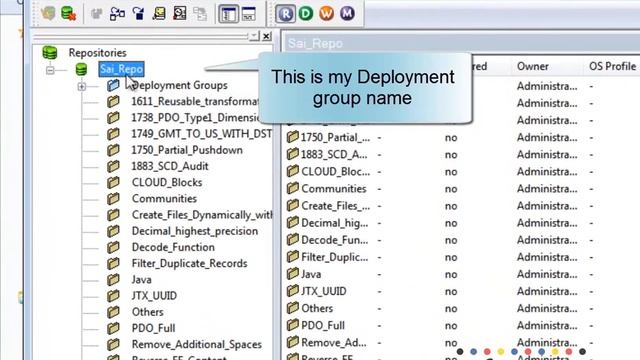This screenshot has height=360, width=640.
Task: Click the JTX_UUID folder icon in tree
Action: coord(113,296)
